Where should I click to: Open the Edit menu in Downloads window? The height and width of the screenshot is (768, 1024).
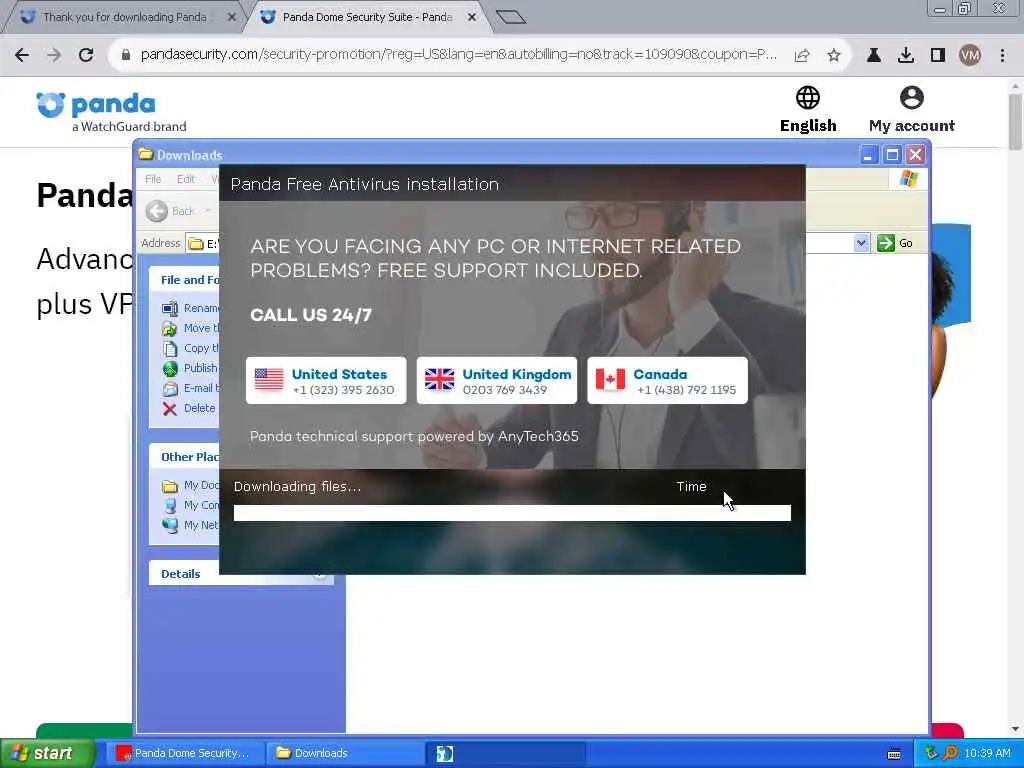pos(185,179)
